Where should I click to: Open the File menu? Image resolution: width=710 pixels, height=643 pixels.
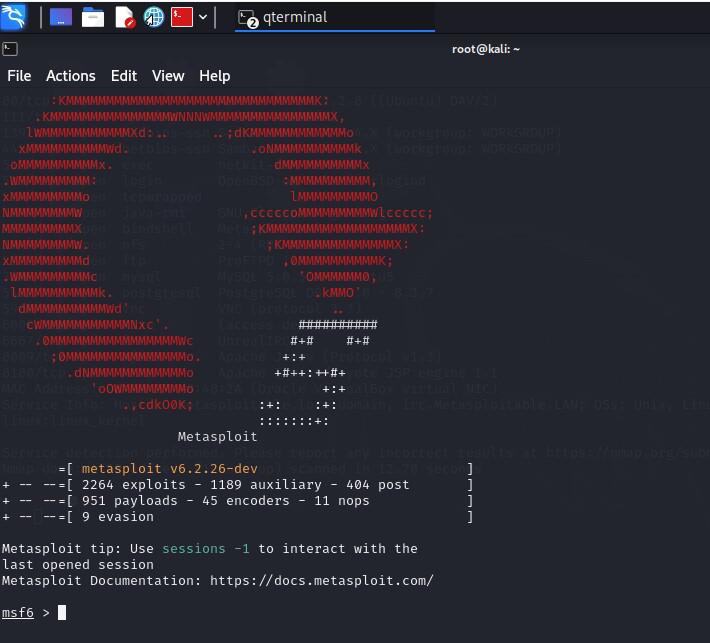pos(19,76)
